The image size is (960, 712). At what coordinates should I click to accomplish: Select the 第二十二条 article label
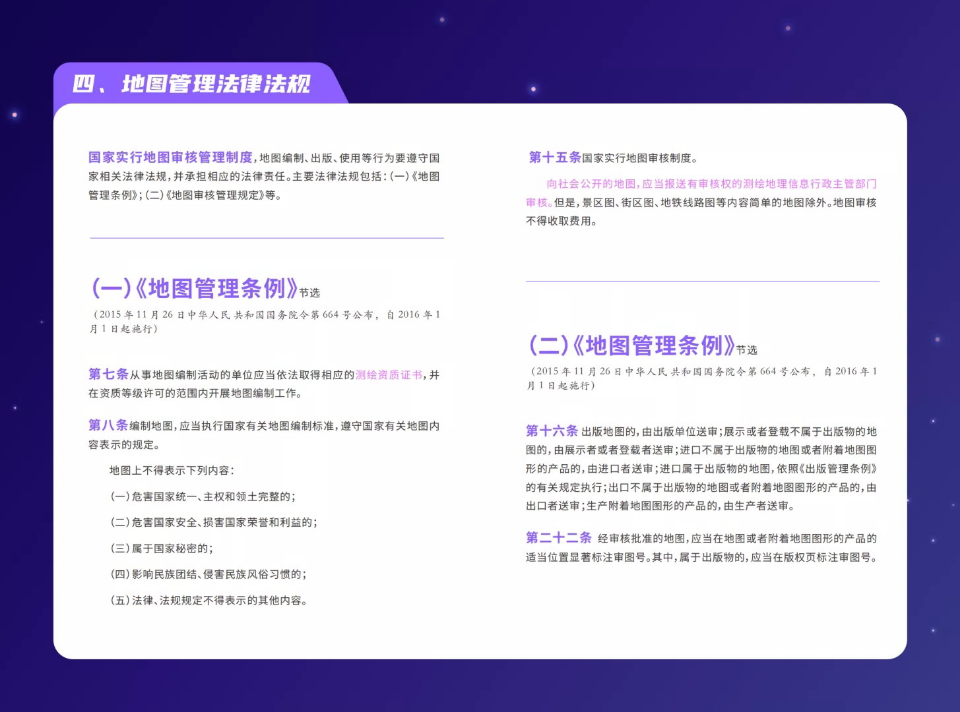(x=558, y=538)
